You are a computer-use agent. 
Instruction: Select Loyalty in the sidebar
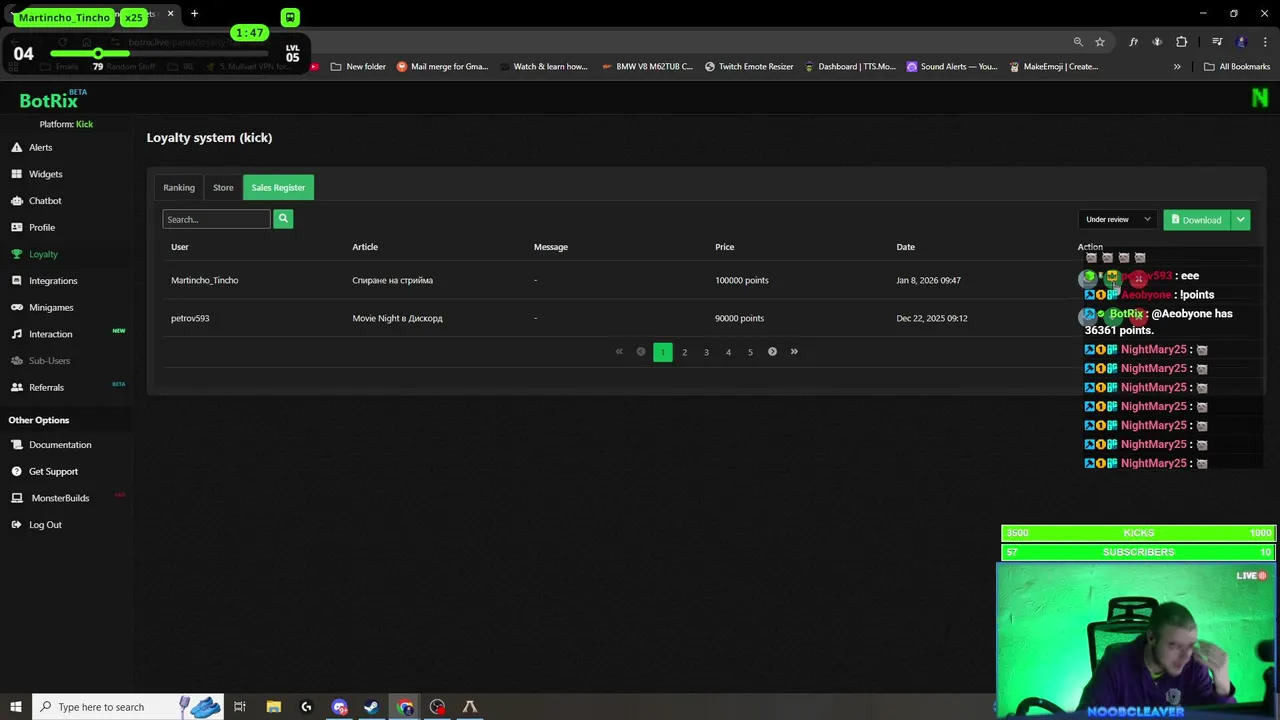coord(43,254)
